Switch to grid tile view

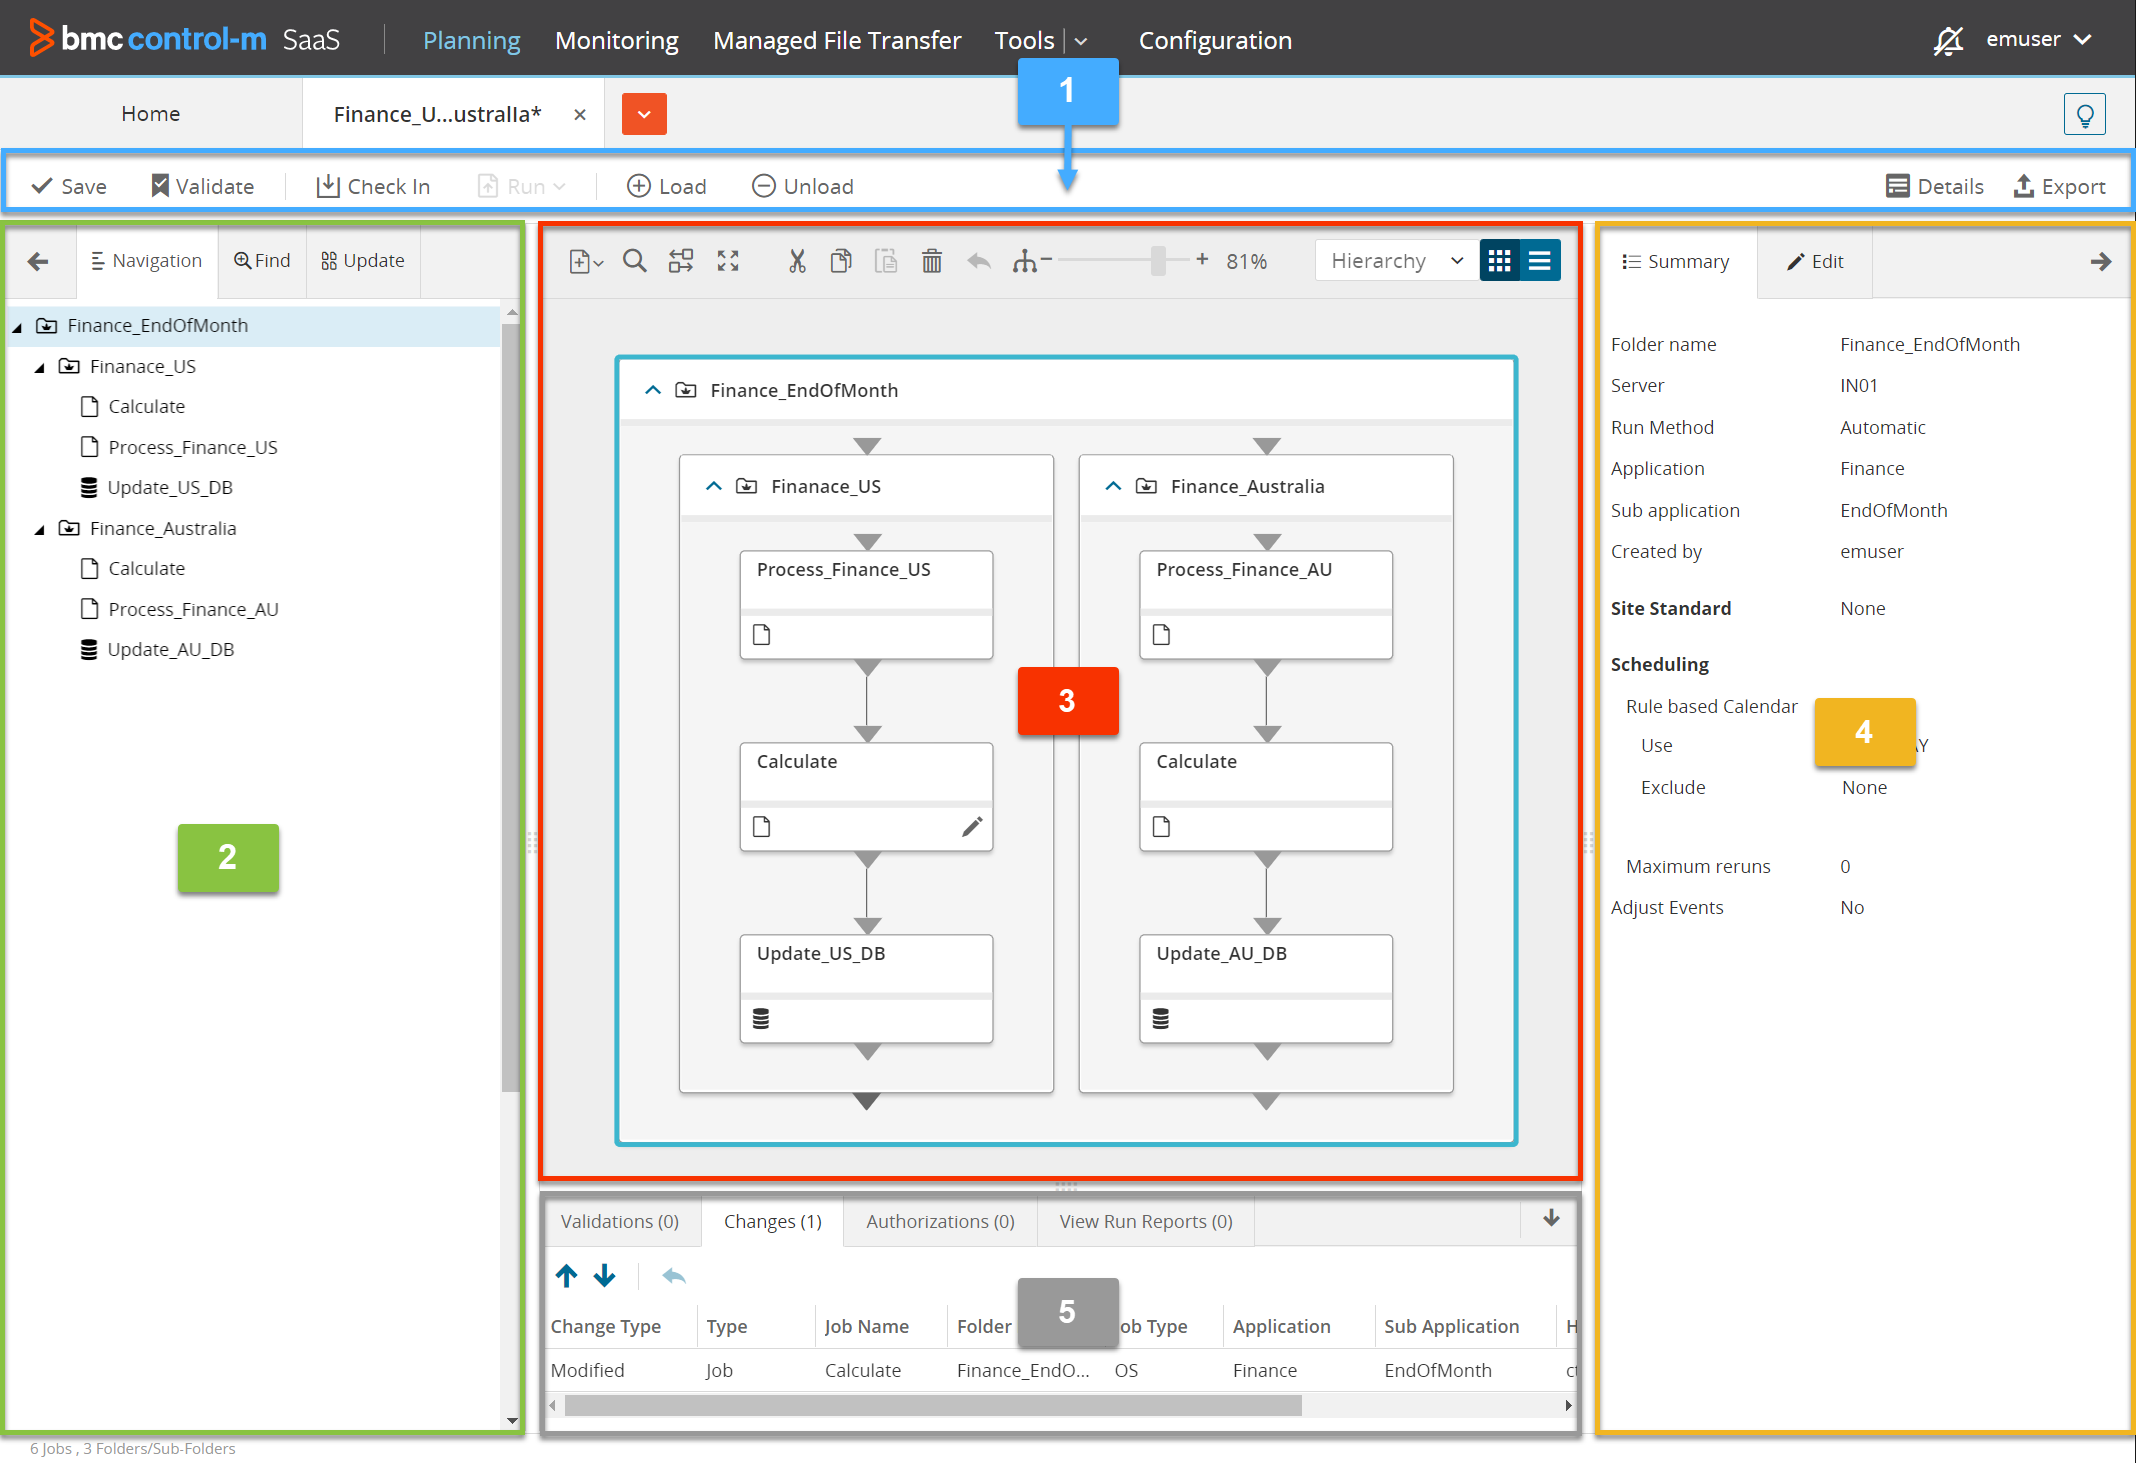tap(1499, 261)
